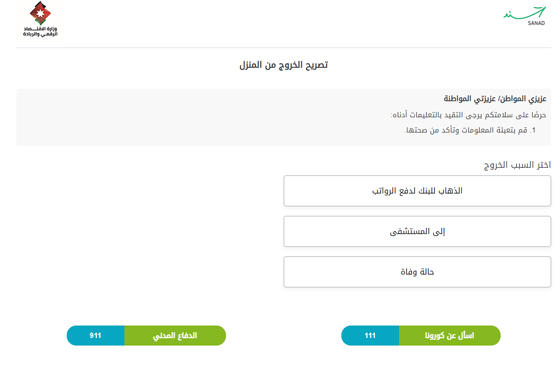
Task: Click the ministry name text under the emblem
Action: click(40, 31)
